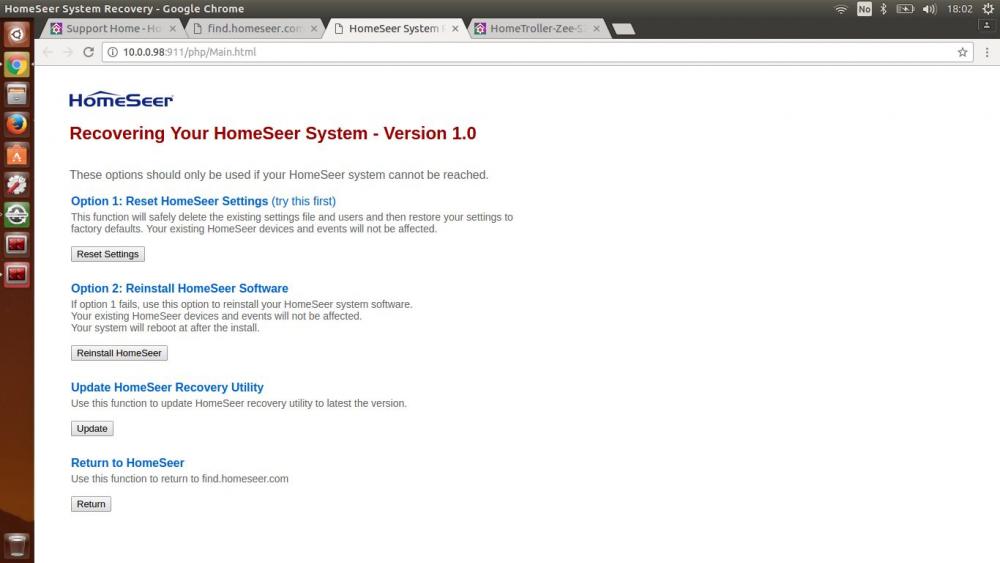Open the Ubuntu Dash search icon

17,35
